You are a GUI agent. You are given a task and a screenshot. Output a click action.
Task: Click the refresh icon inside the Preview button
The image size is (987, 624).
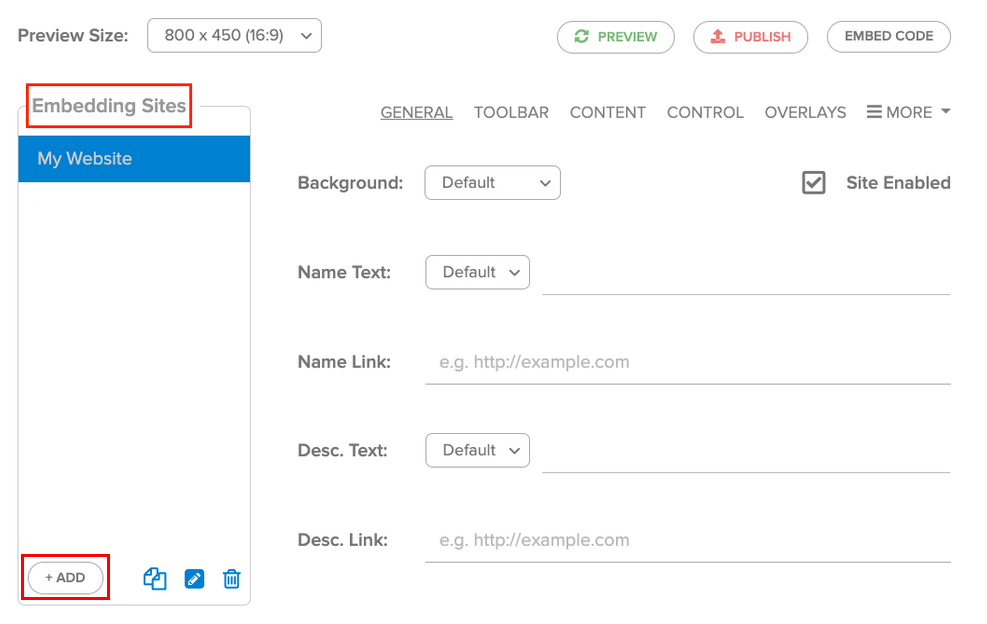[581, 37]
